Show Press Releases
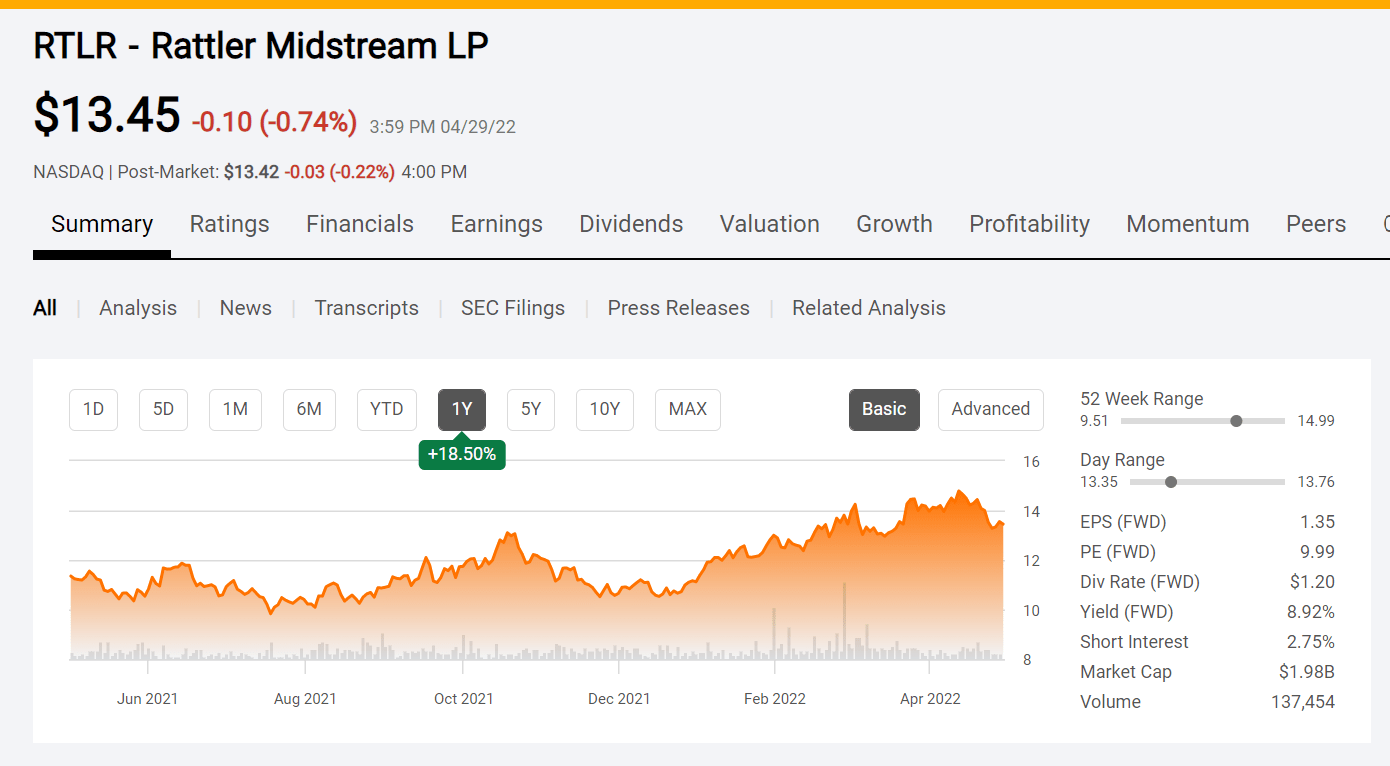1390x766 pixels. coord(679,308)
